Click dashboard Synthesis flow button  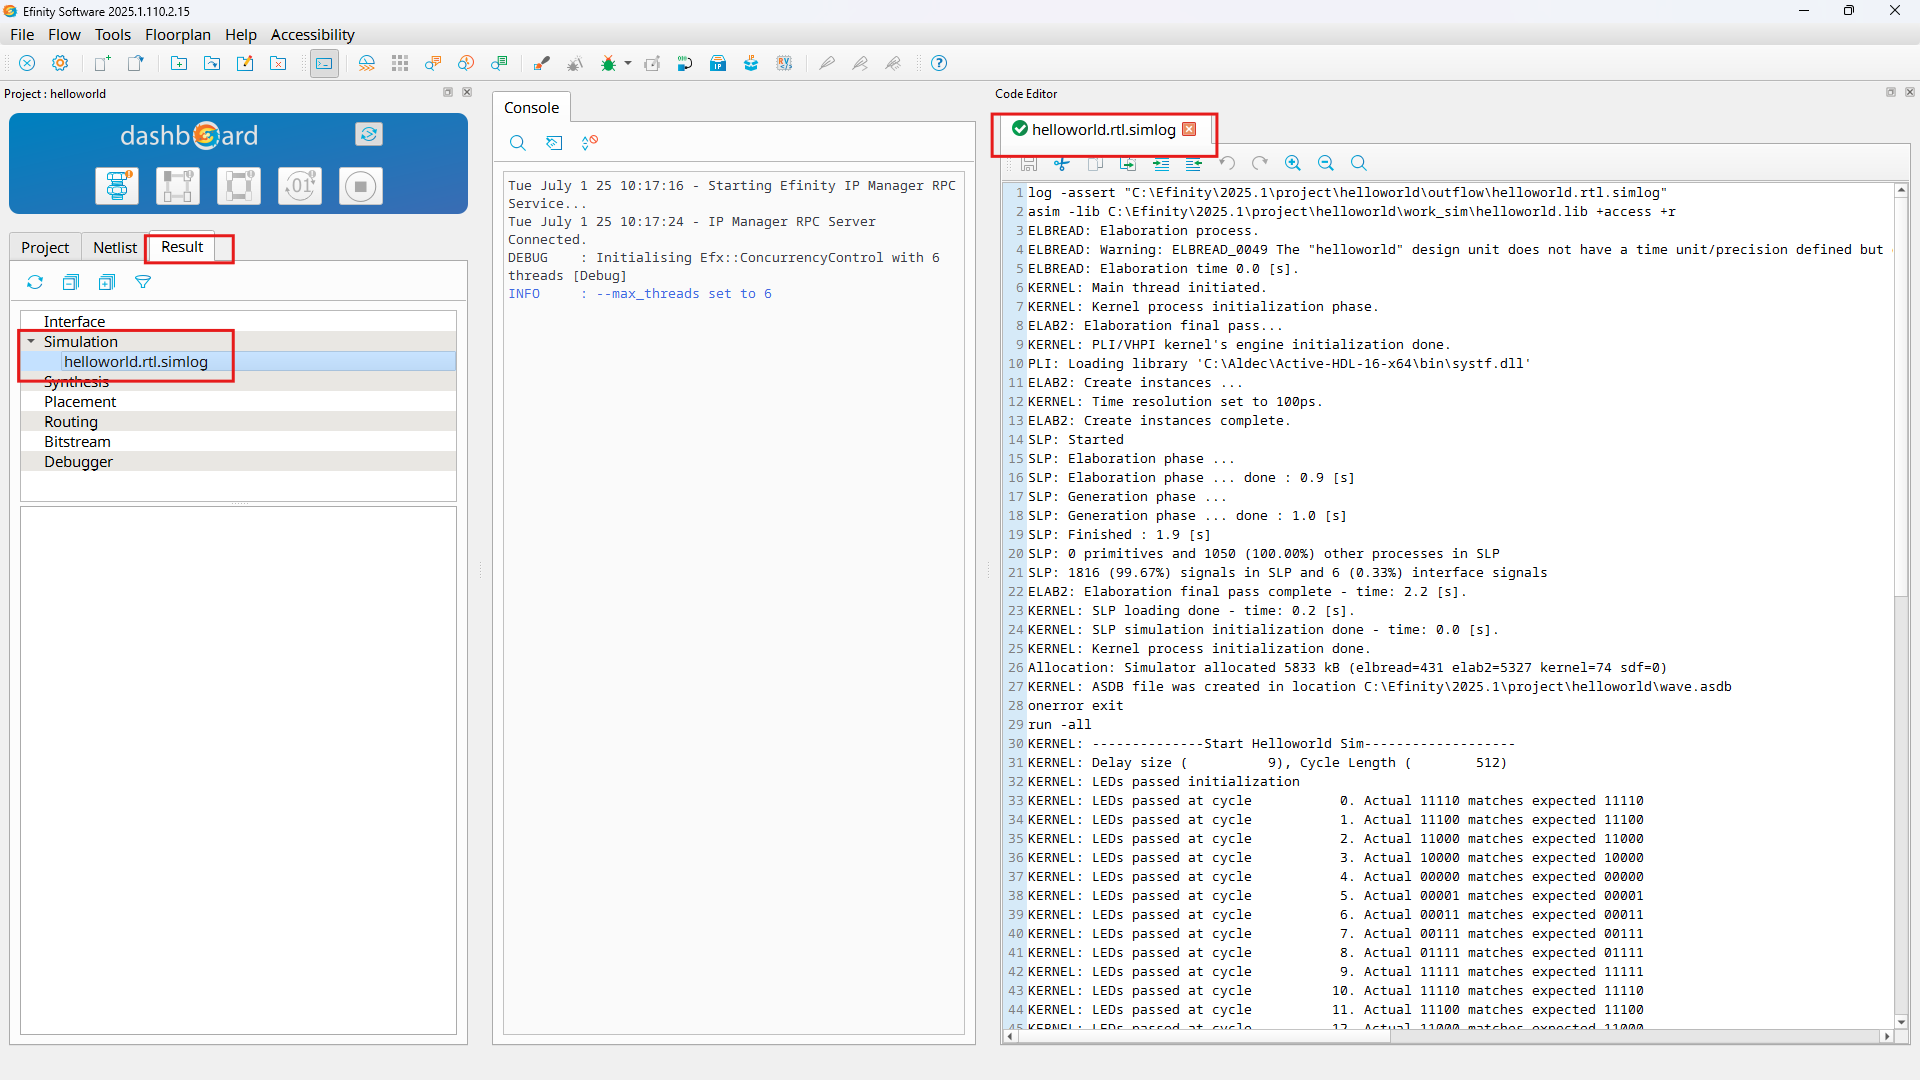(x=117, y=186)
